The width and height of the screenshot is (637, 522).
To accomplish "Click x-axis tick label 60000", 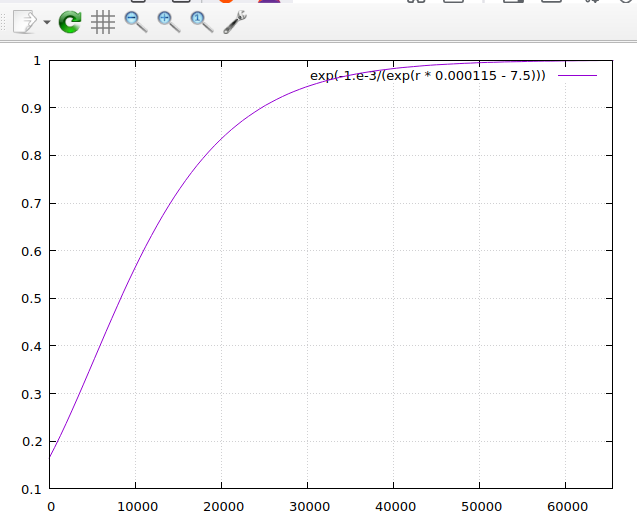I will pyautogui.click(x=566, y=506).
